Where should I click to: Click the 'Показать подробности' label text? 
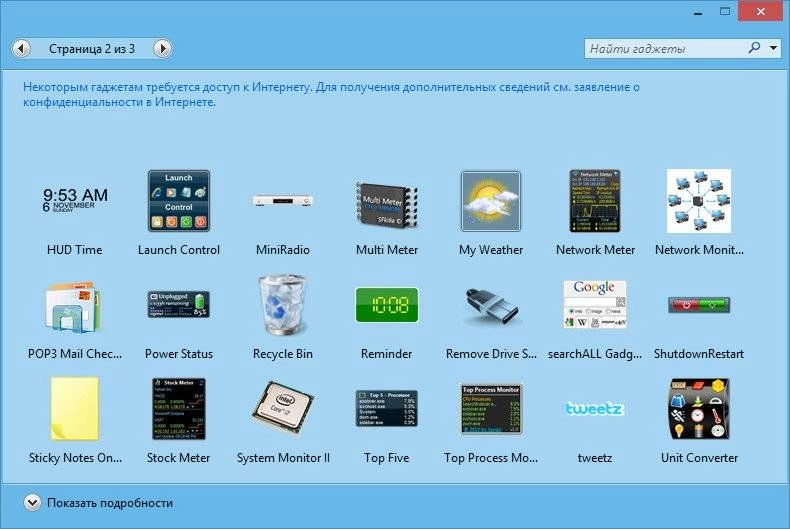pos(110,503)
